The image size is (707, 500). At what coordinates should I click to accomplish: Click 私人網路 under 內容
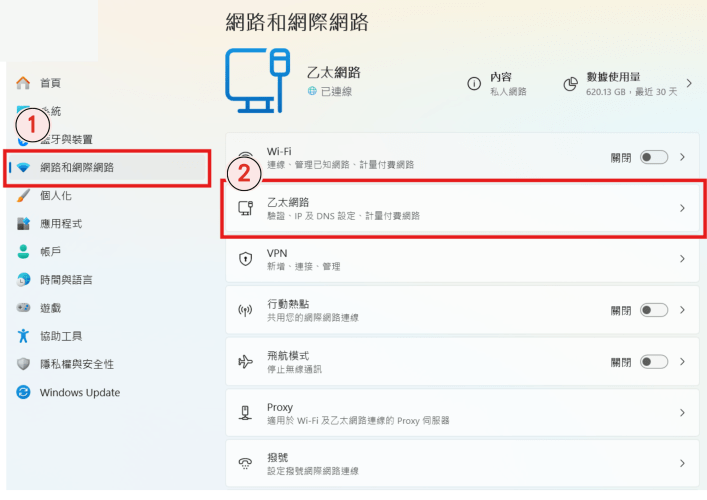click(x=508, y=92)
